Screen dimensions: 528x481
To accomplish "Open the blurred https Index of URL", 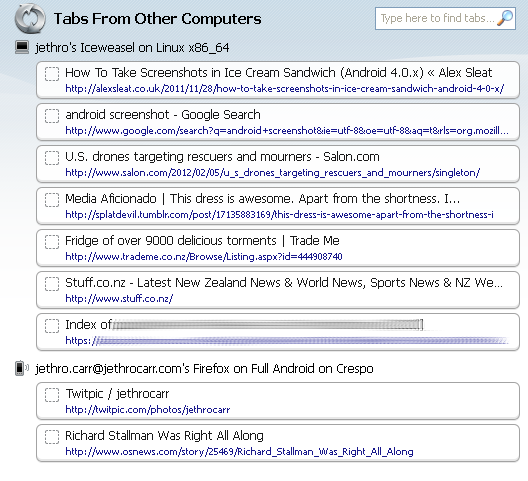I will (287, 341).
